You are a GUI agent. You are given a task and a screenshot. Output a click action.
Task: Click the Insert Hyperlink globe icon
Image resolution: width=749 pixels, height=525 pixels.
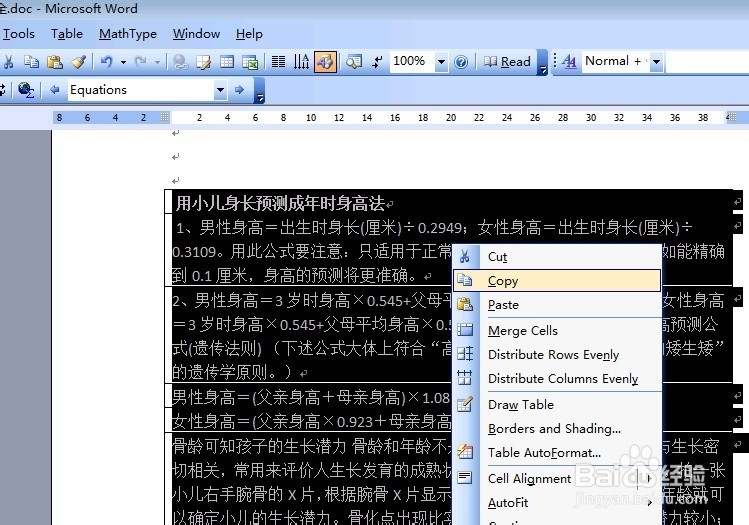point(180,62)
